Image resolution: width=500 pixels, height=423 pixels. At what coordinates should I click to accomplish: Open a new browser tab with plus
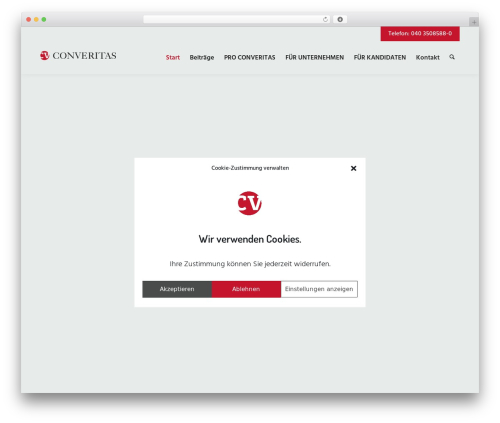click(474, 22)
